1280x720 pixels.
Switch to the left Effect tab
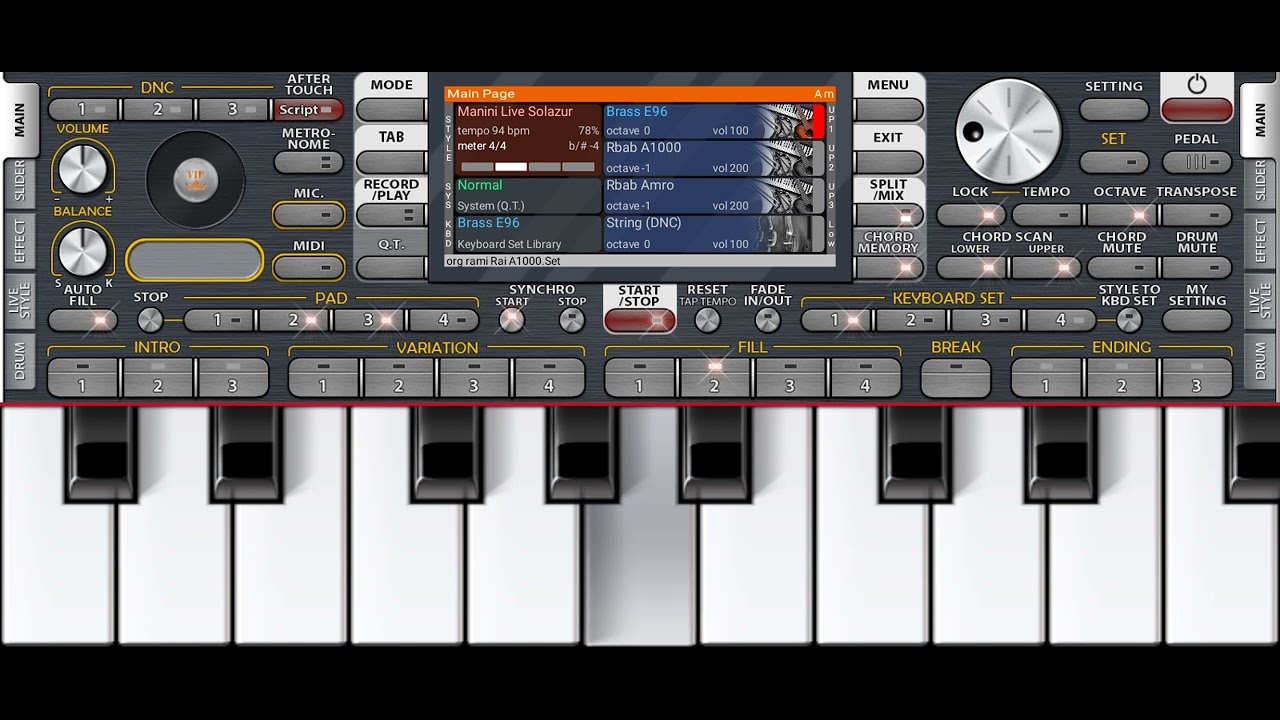pyautogui.click(x=20, y=241)
